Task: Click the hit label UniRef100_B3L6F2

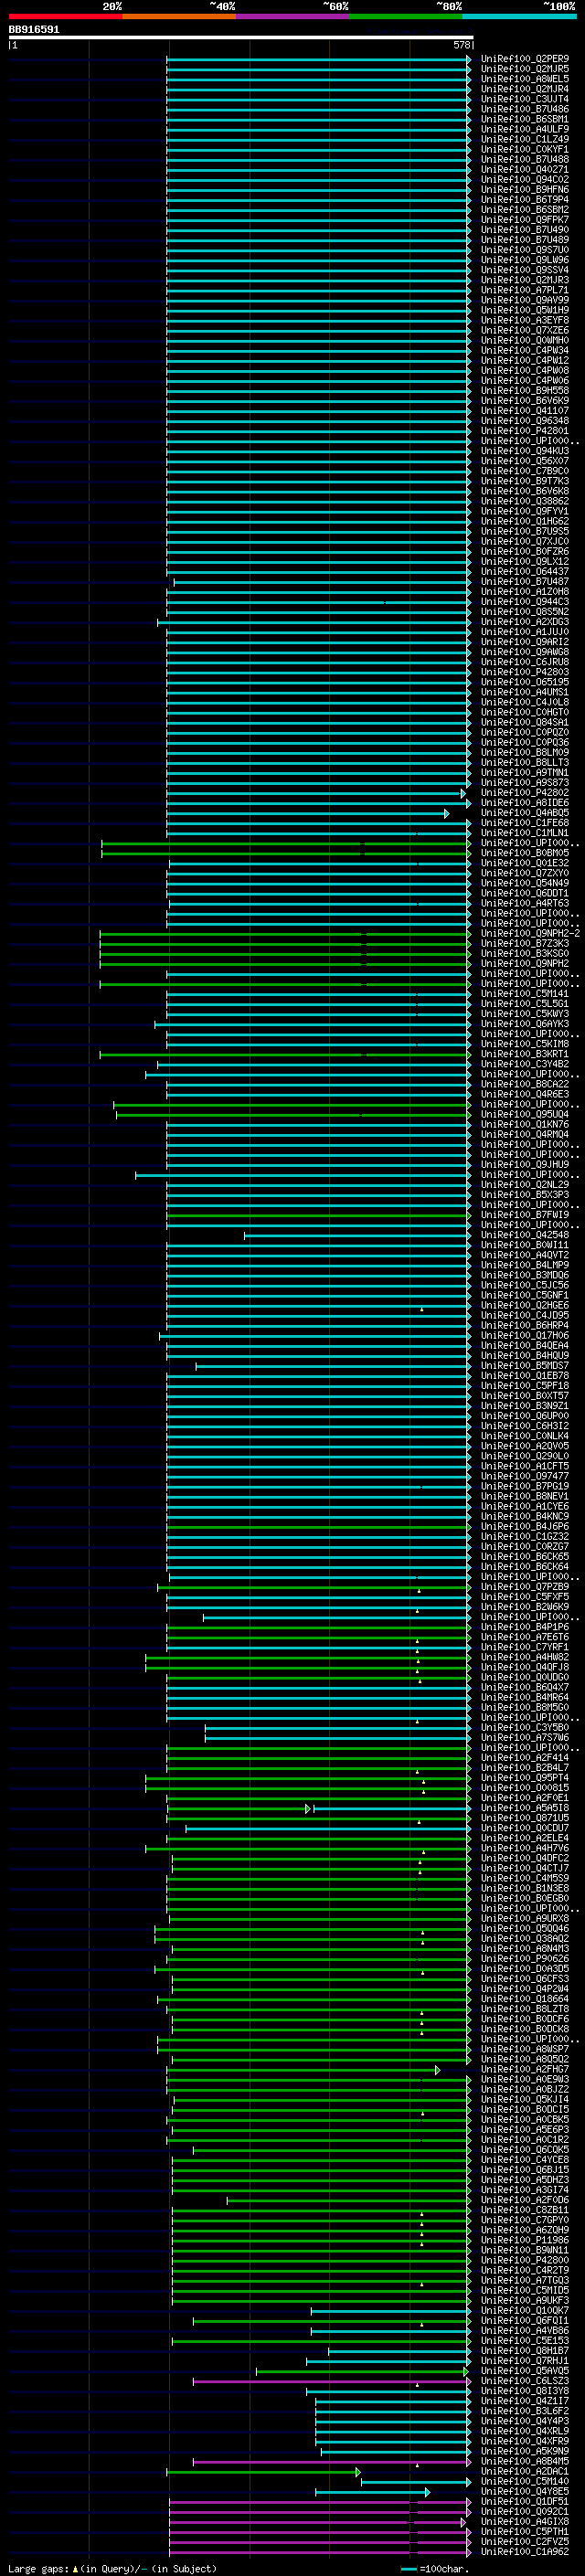Action: [525, 2412]
